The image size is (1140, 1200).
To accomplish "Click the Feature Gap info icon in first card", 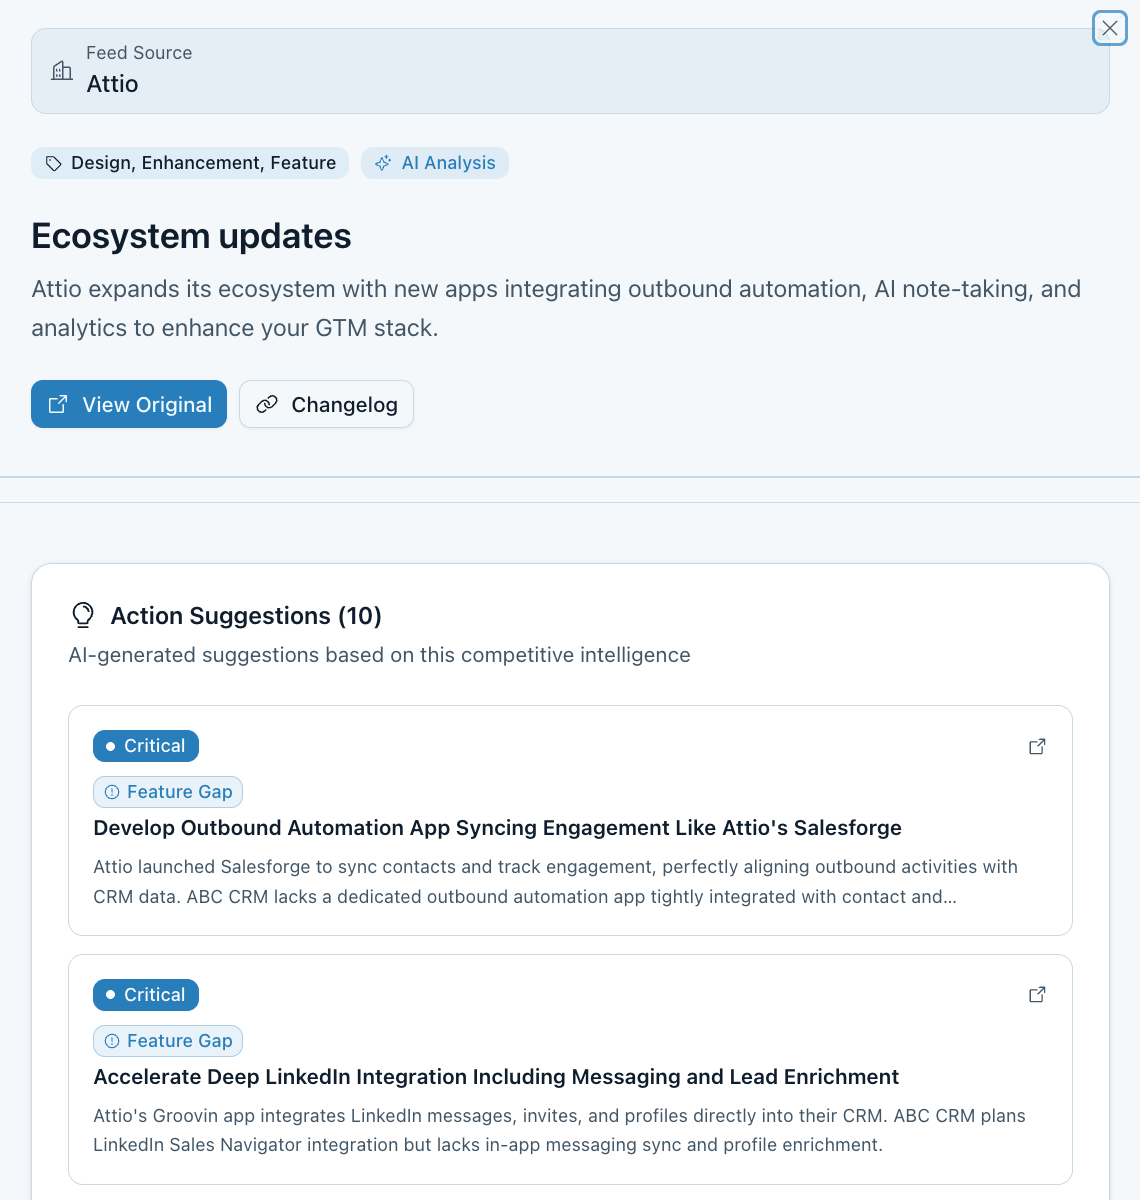I will pos(112,792).
